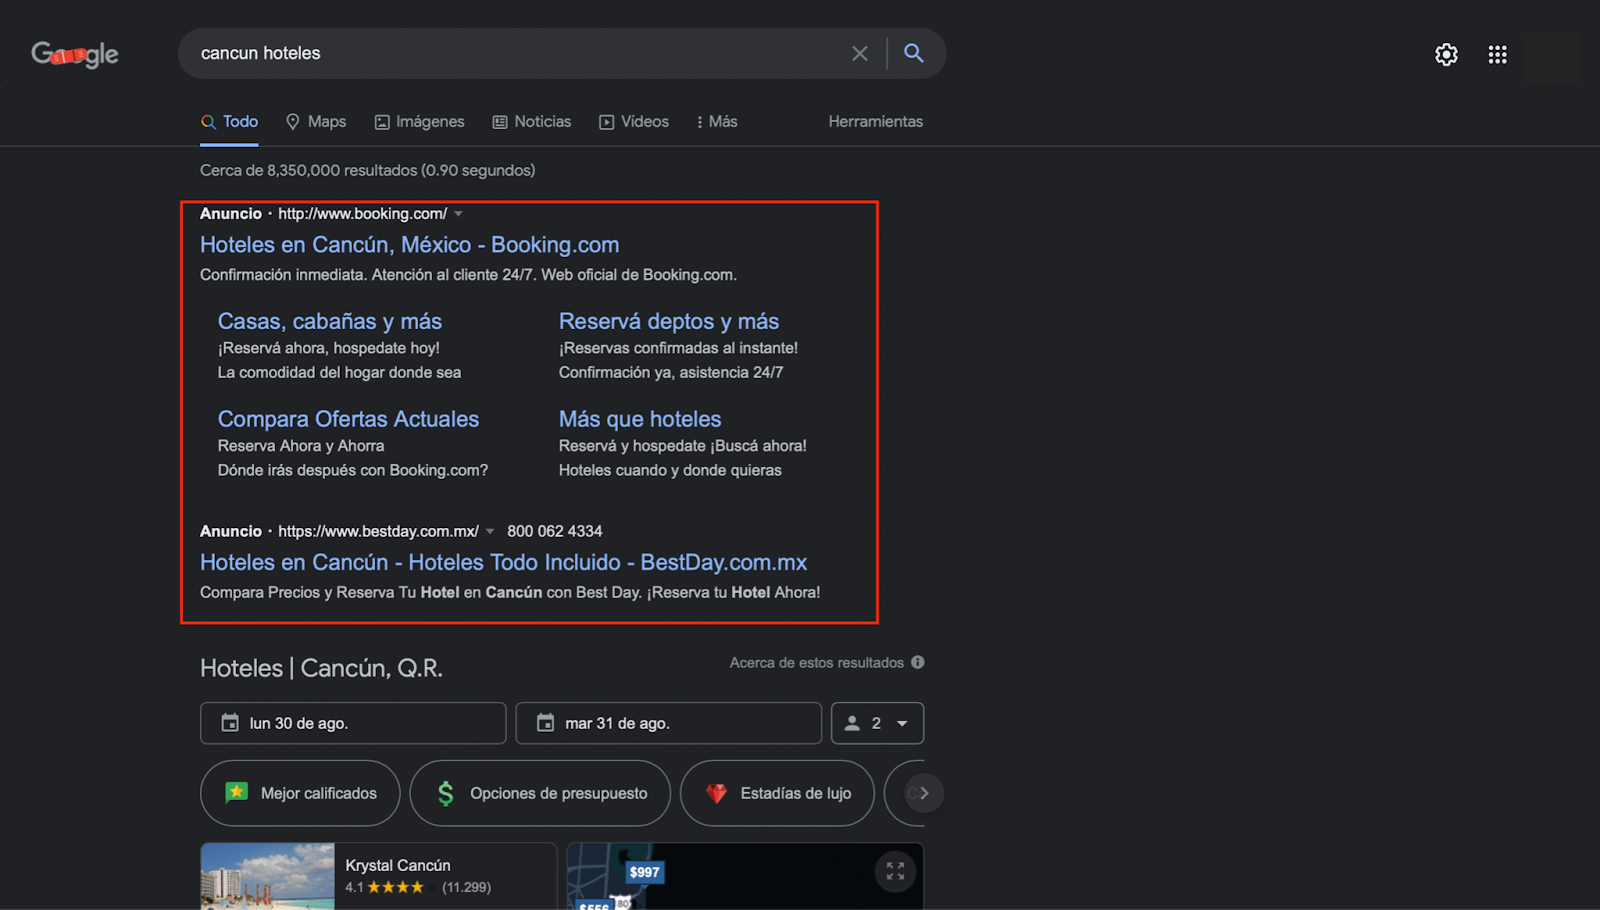Open the Google apps grid
Image resolution: width=1600 pixels, height=910 pixels.
click(1497, 55)
